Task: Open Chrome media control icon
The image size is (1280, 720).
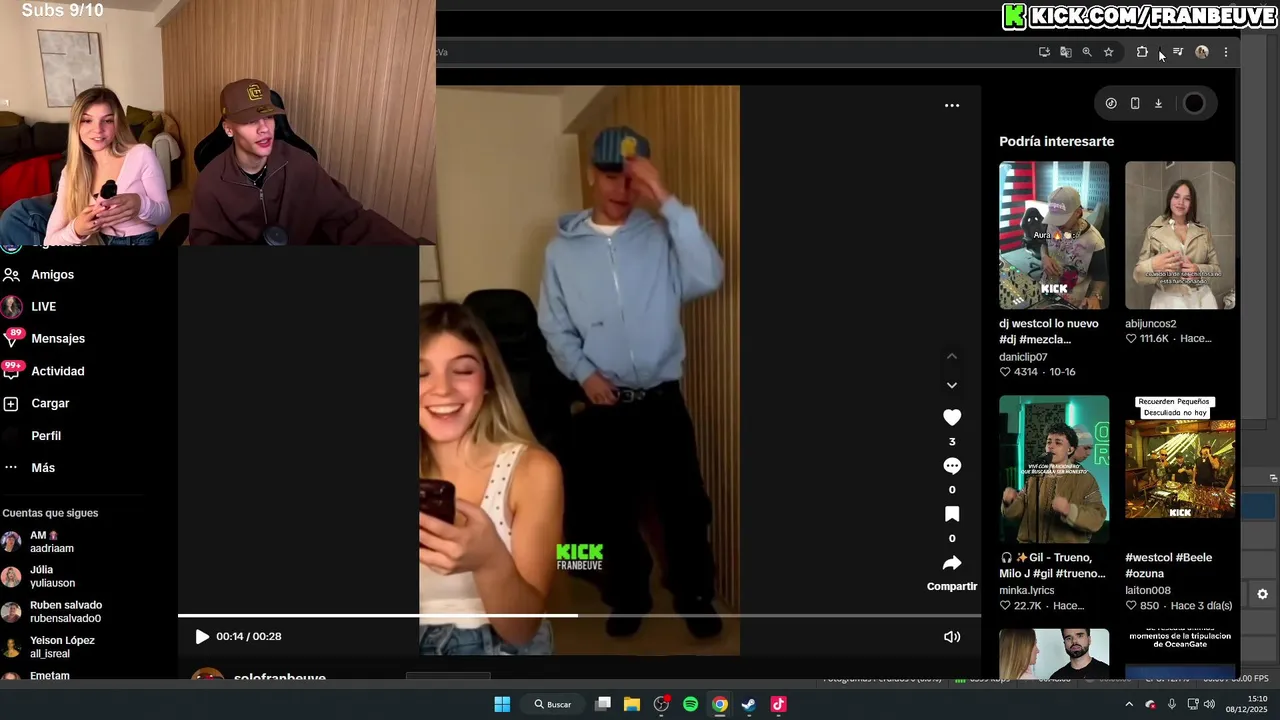Action: pyautogui.click(x=1178, y=52)
